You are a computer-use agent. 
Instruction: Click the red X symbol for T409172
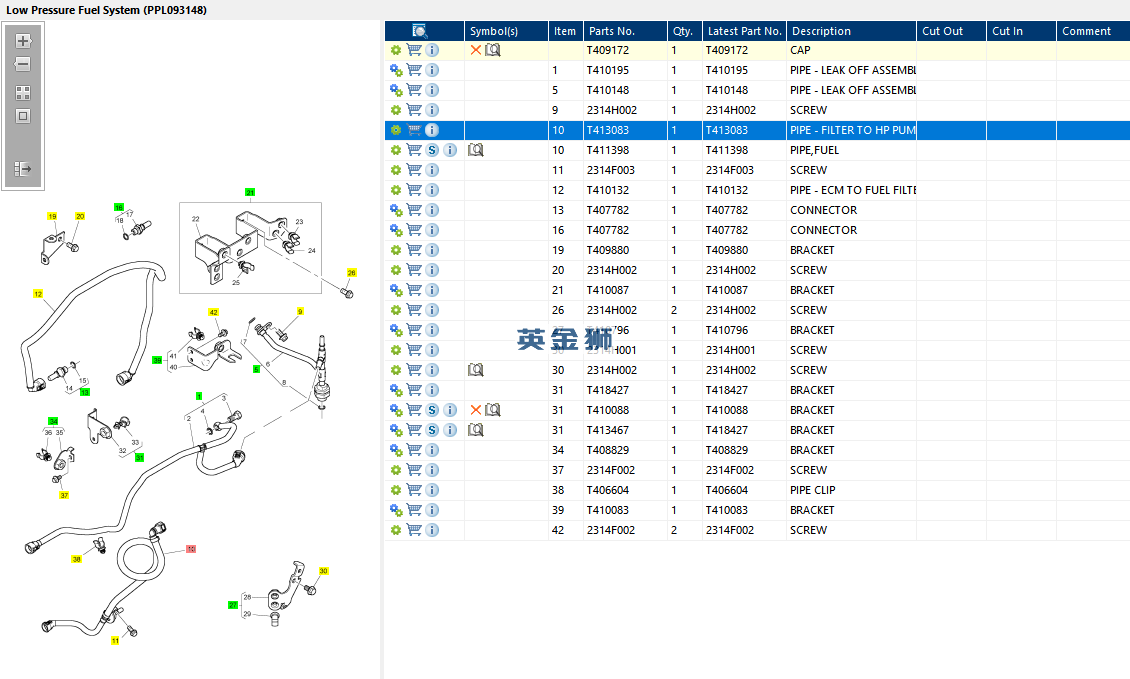(476, 50)
